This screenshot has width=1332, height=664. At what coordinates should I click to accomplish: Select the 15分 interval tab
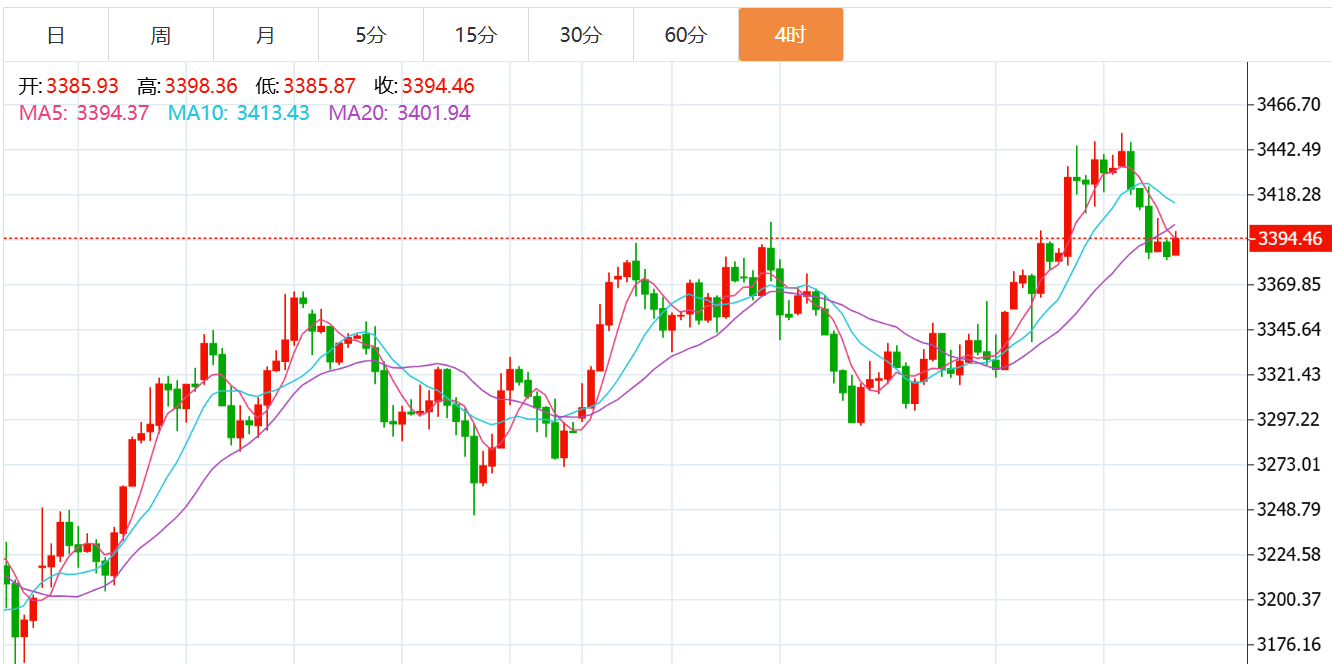pyautogui.click(x=475, y=35)
